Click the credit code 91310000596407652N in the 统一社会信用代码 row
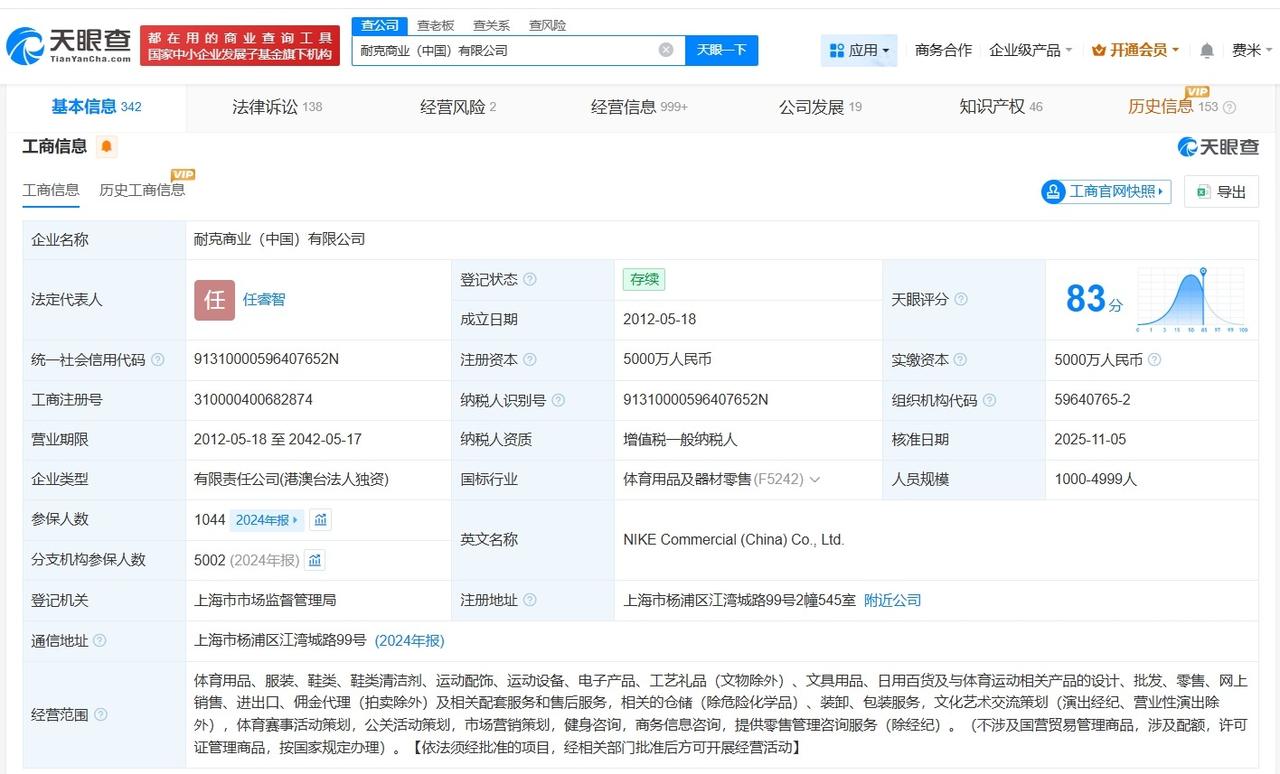The width and height of the screenshot is (1280, 774). point(267,360)
